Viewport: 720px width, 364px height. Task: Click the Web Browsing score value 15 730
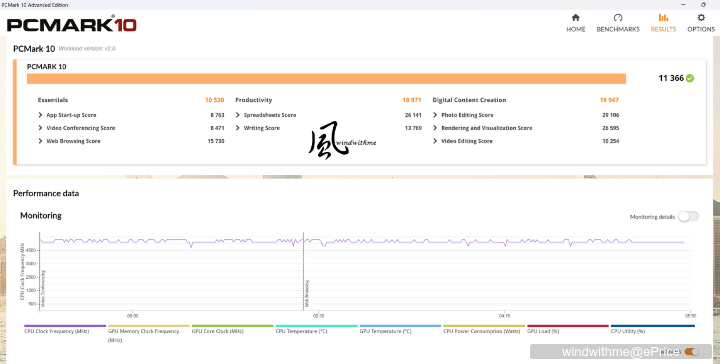(x=216, y=141)
